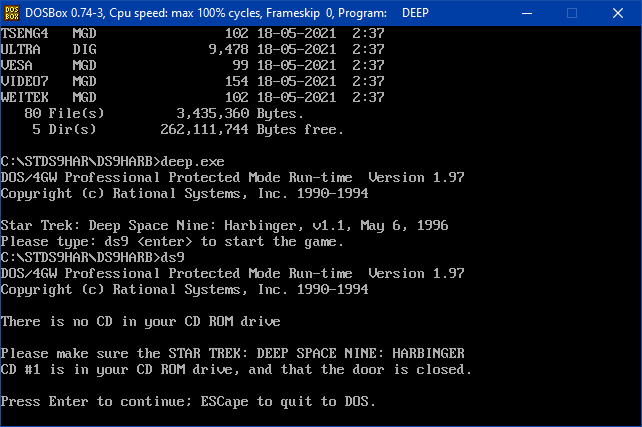Image resolution: width=642 pixels, height=427 pixels.
Task: Minimize the DOSBox window
Action: tap(527, 13)
